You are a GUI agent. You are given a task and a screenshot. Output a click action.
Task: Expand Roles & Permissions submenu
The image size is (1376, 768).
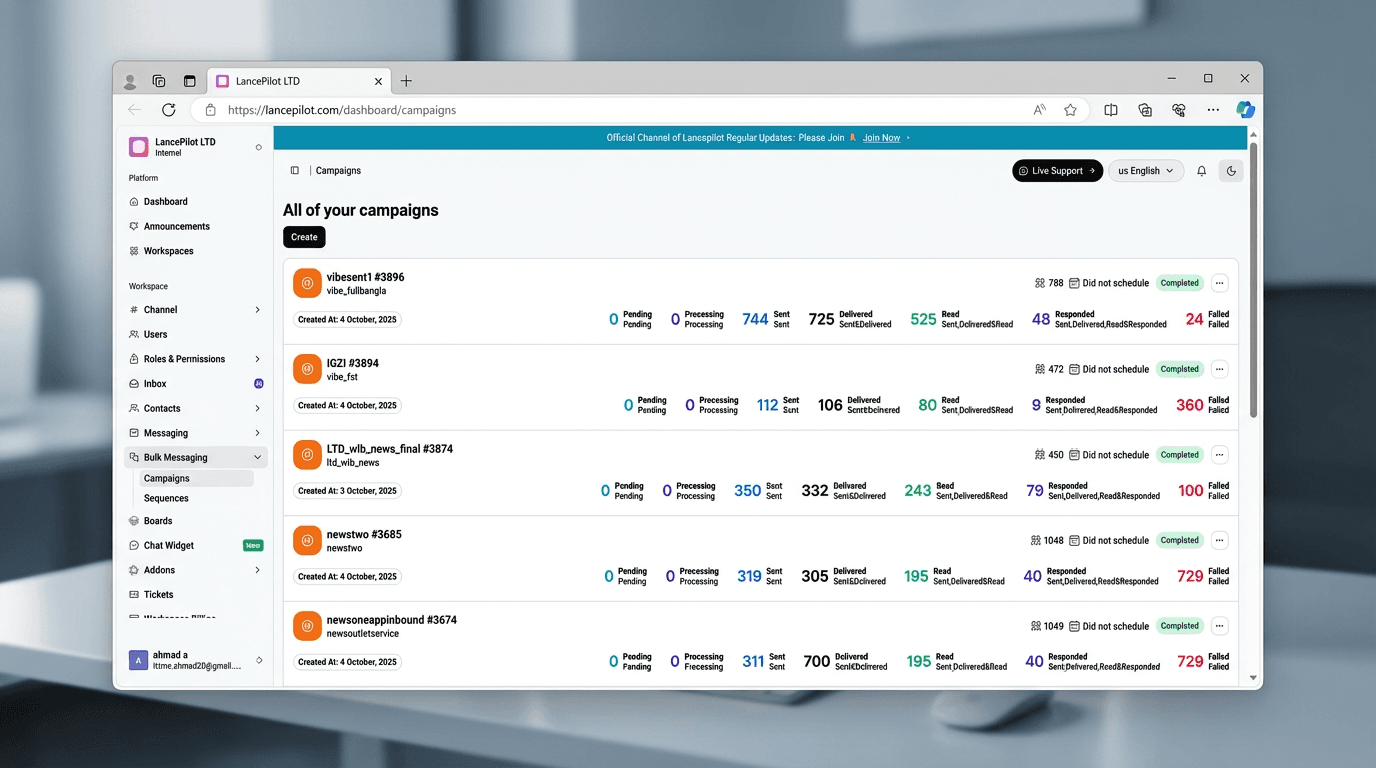[257, 359]
